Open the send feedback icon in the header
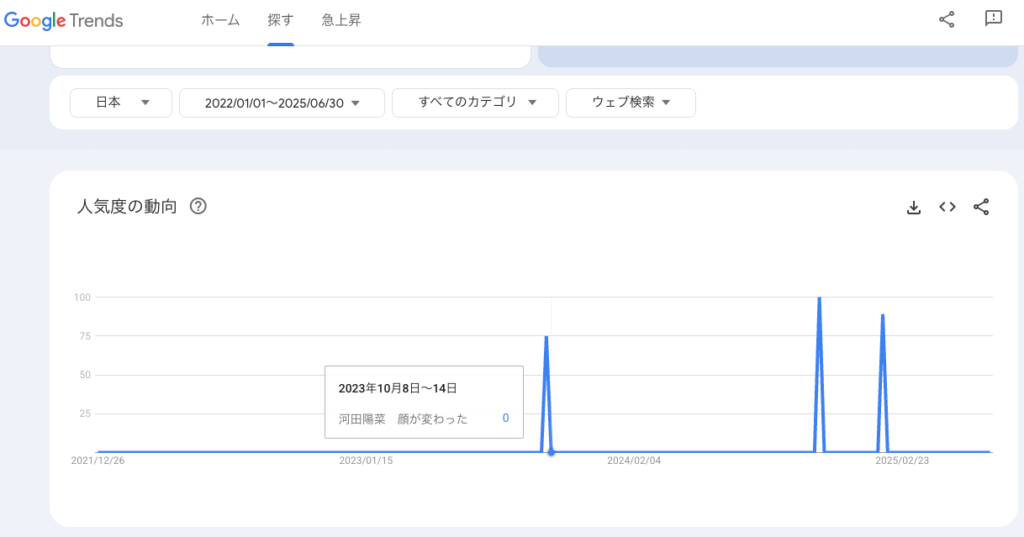This screenshot has width=1024, height=537. [x=993, y=19]
